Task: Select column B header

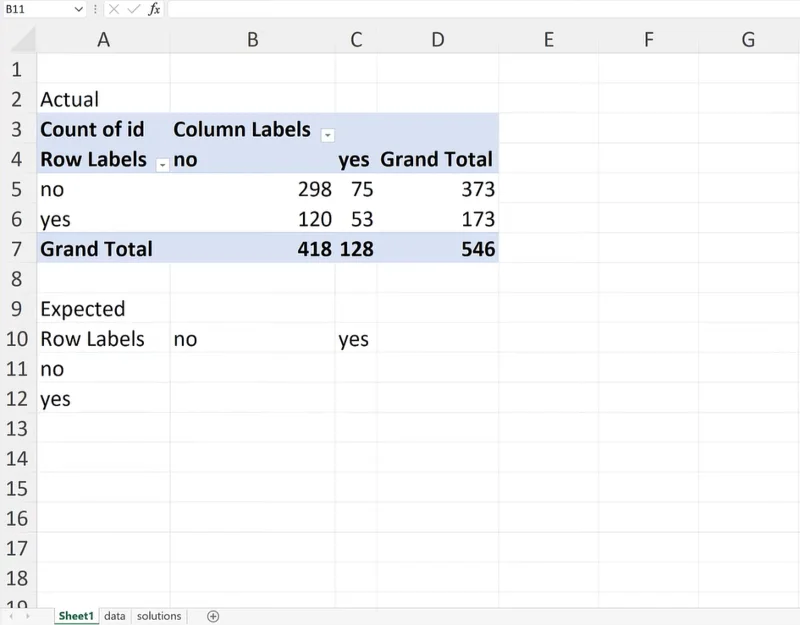Action: click(x=253, y=39)
